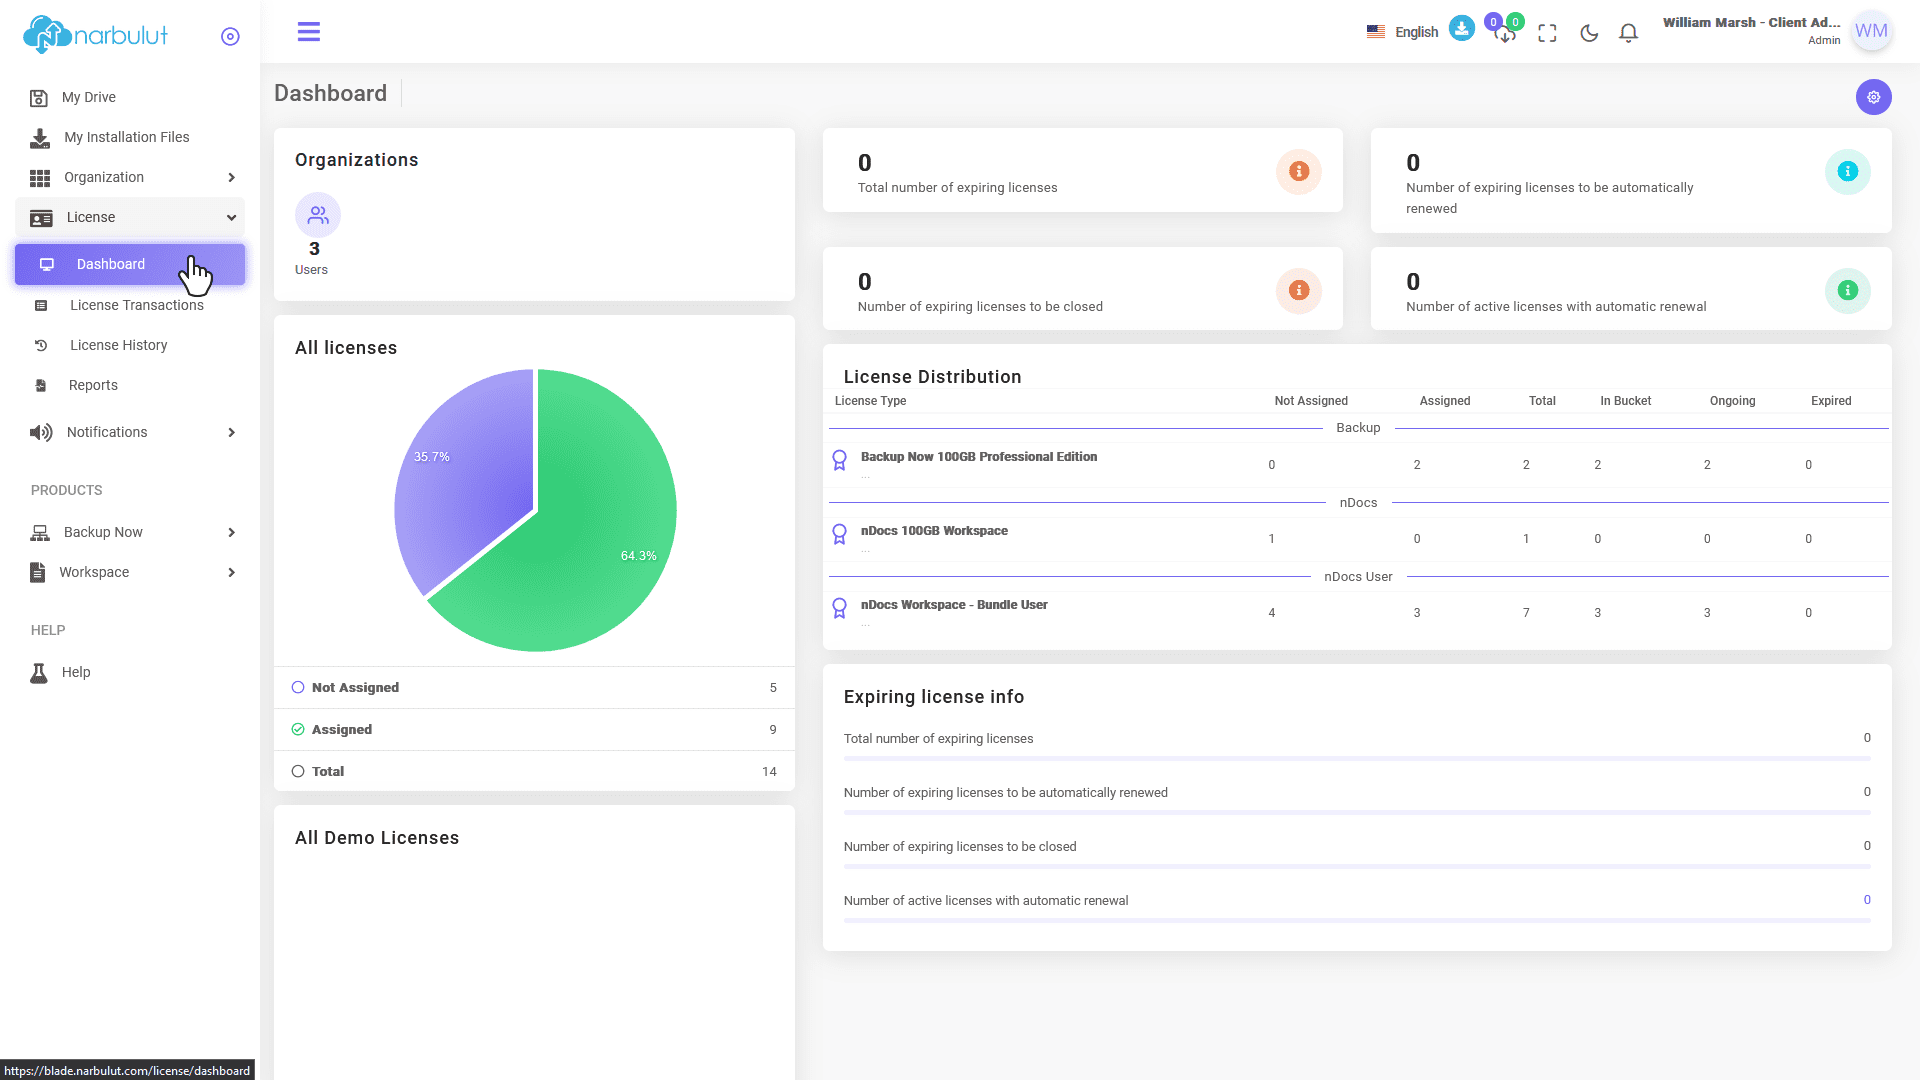The image size is (1920, 1080).
Task: Click the Ongoing column header
Action: coord(1732,401)
